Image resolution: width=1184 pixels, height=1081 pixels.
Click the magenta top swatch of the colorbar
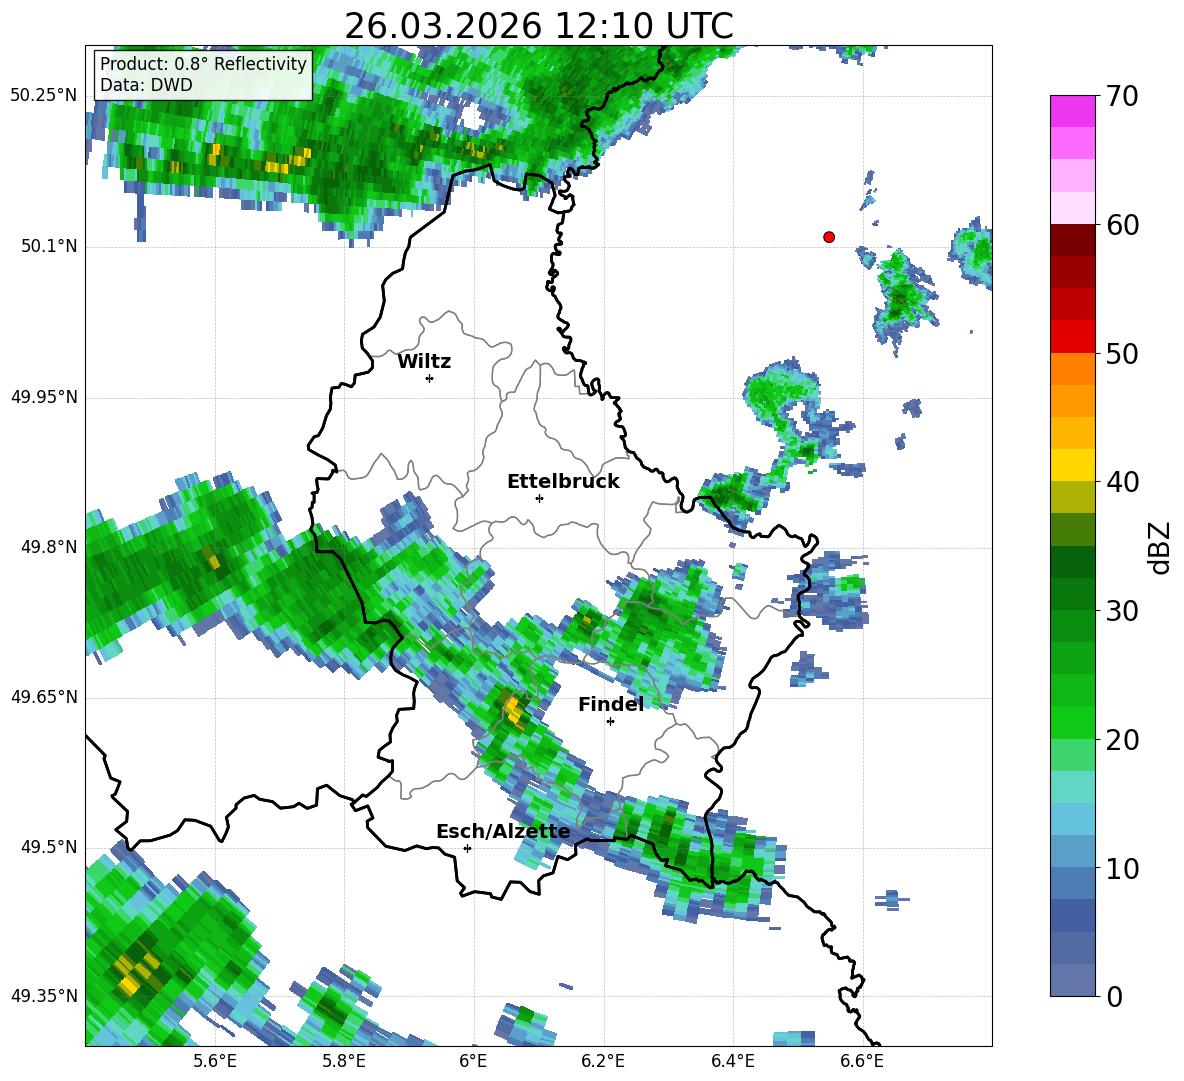pyautogui.click(x=1072, y=111)
